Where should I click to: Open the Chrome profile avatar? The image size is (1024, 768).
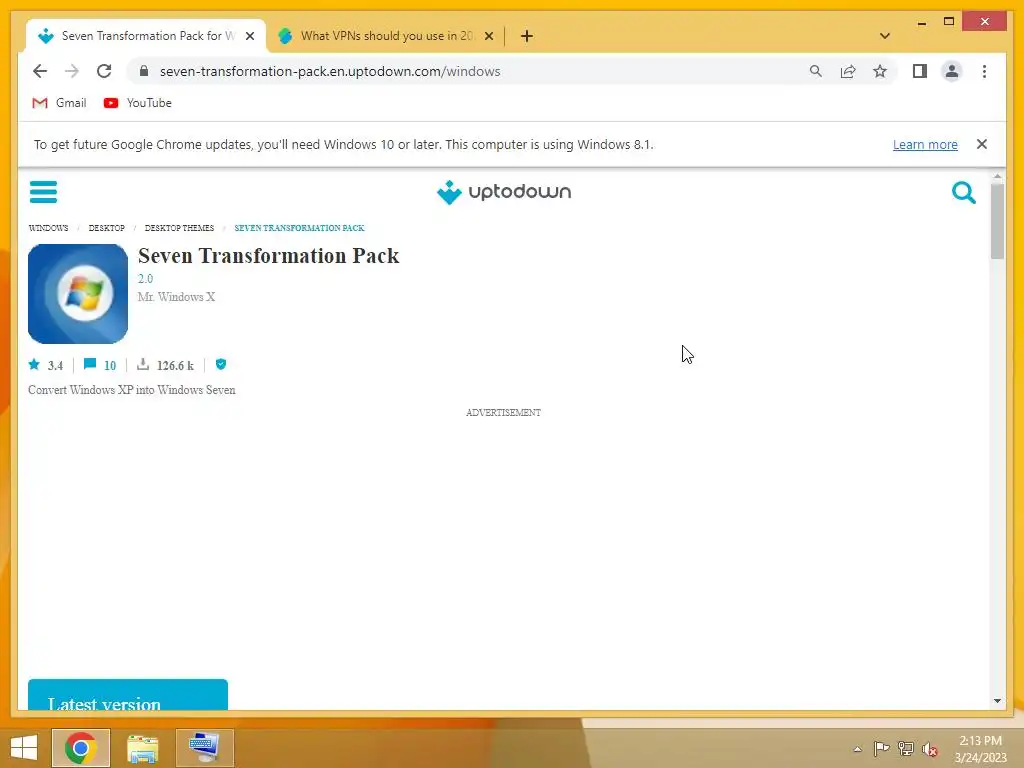[x=952, y=71]
